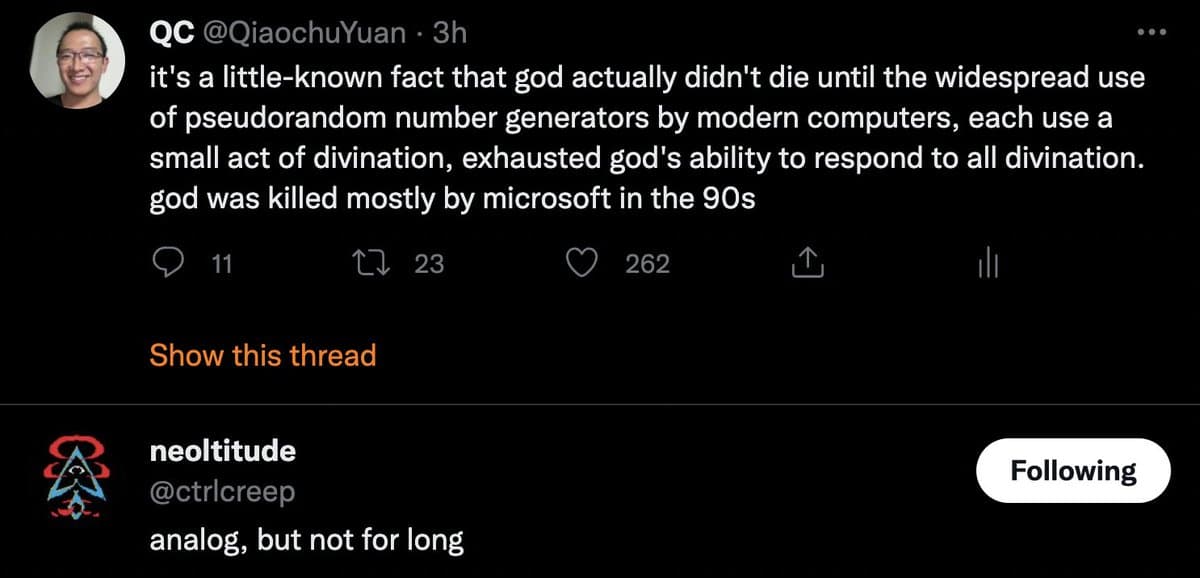This screenshot has height=578, width=1200.
Task: Click the QC display name
Action: [172, 33]
